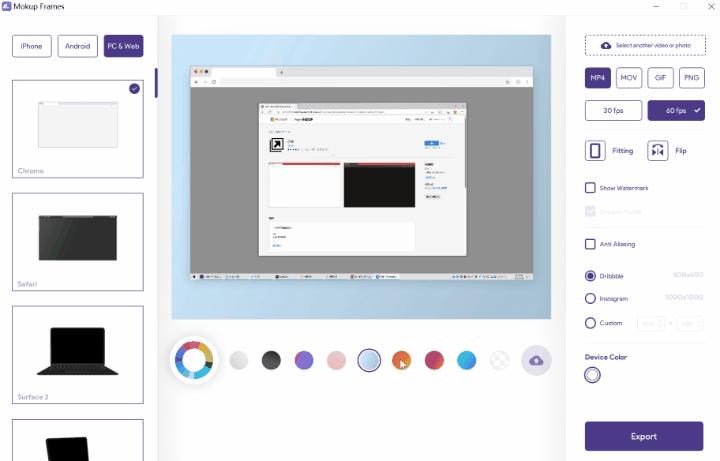
Task: Set frame rate to 60 fps
Action: point(676,111)
